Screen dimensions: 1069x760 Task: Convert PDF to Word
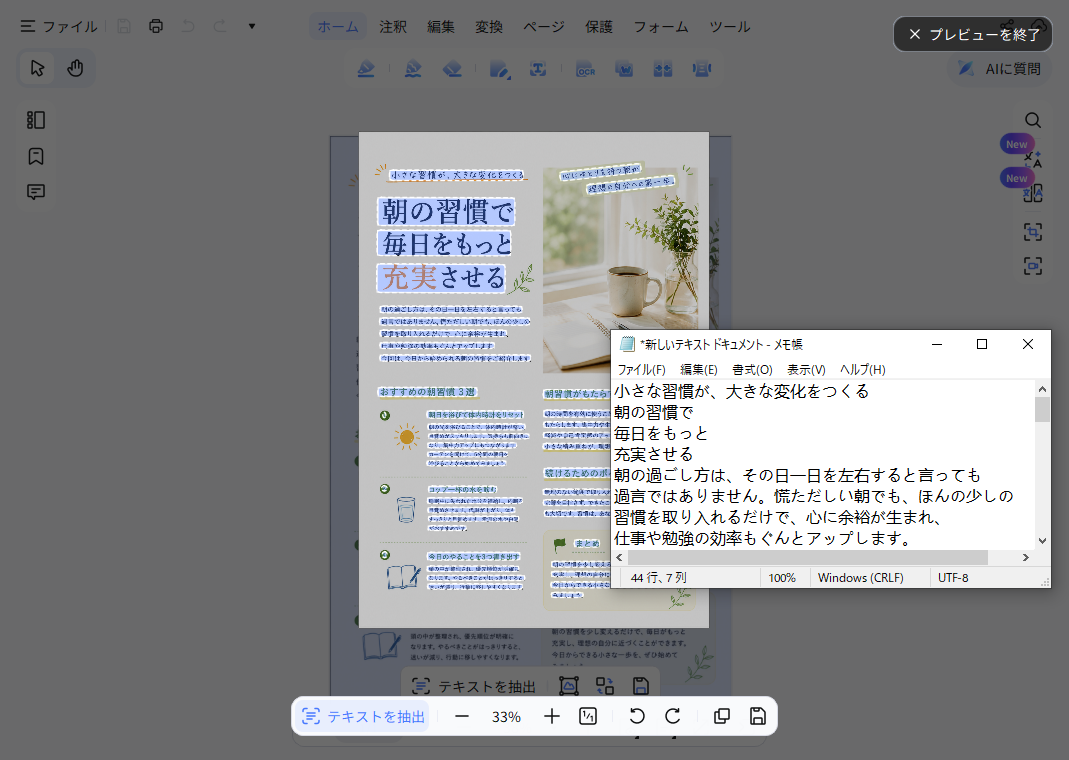coord(624,69)
